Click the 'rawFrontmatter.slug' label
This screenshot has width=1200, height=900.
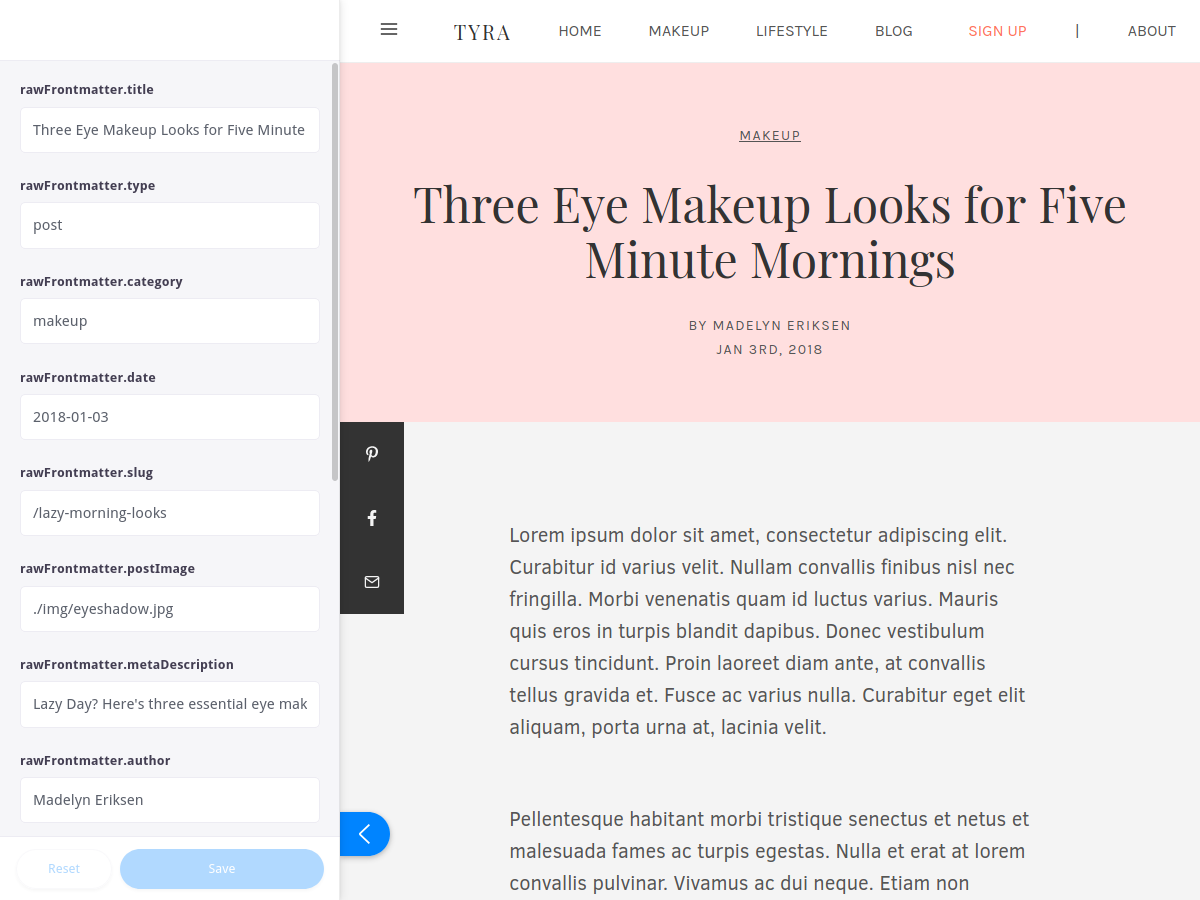[x=87, y=473]
